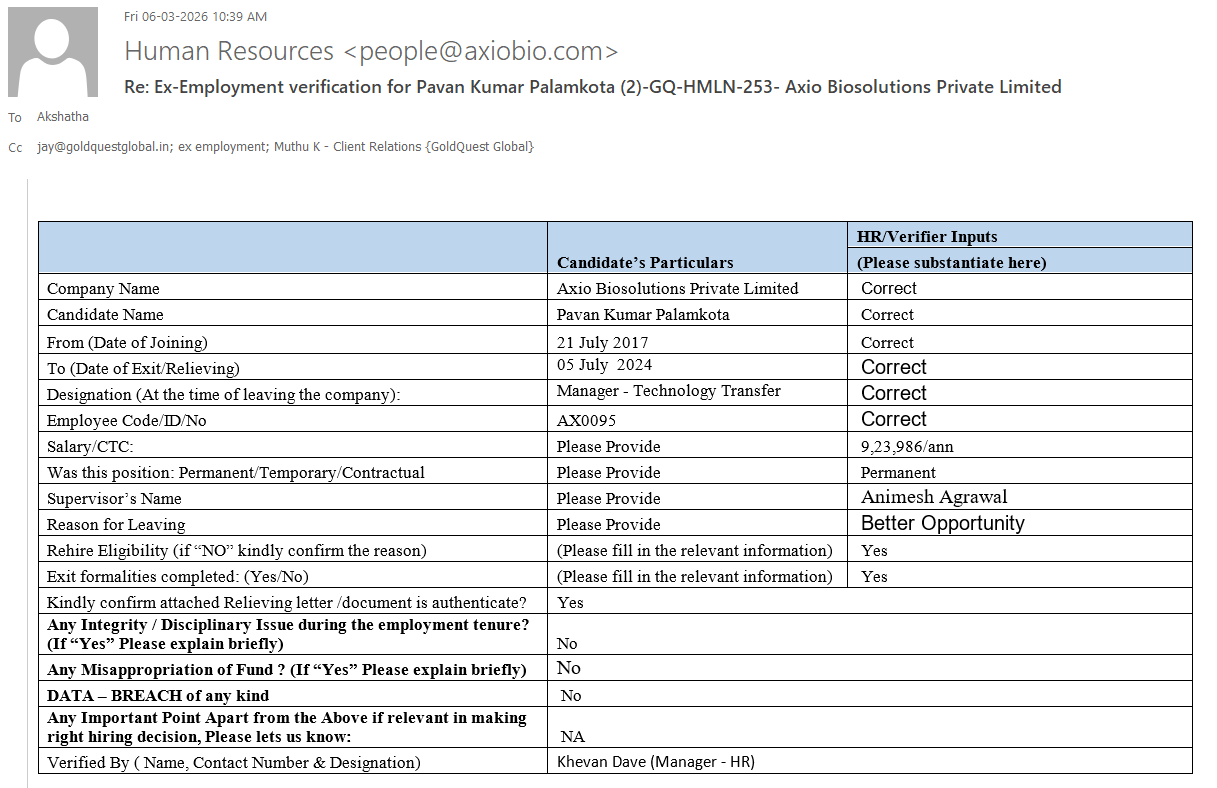The width and height of the screenshot is (1217, 788).
Task: Click Yes answer for Relieving letter
Action: [570, 602]
